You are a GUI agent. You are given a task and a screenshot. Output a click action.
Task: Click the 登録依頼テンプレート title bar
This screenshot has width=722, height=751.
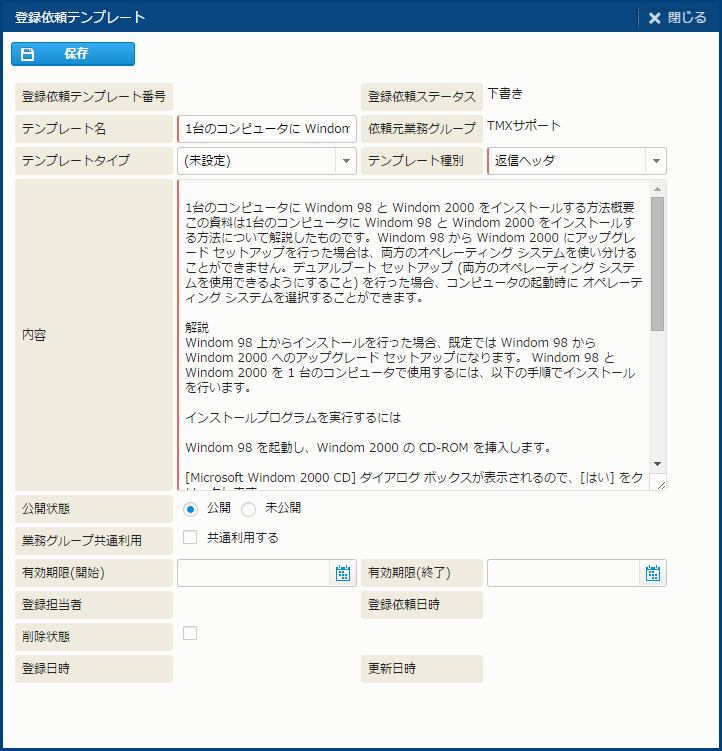[x=300, y=17]
